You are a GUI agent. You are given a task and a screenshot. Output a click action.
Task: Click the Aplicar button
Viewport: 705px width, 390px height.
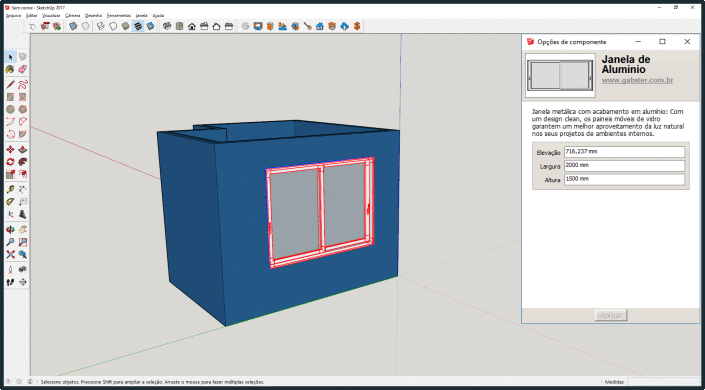611,315
